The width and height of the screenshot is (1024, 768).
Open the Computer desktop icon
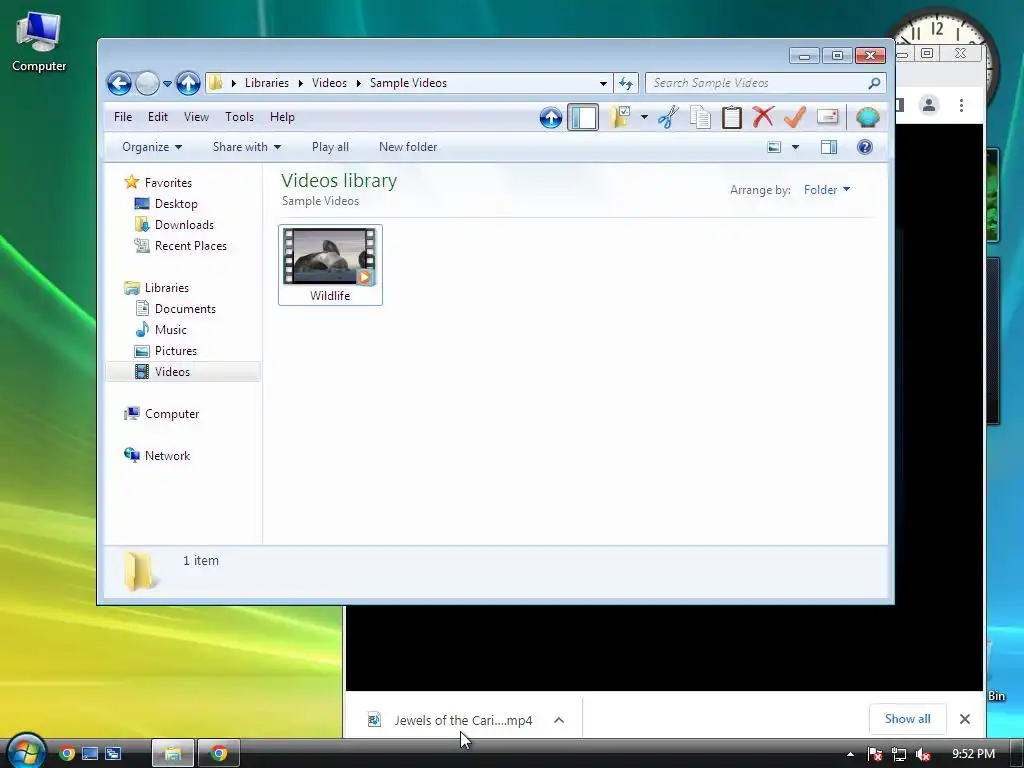[x=39, y=42]
